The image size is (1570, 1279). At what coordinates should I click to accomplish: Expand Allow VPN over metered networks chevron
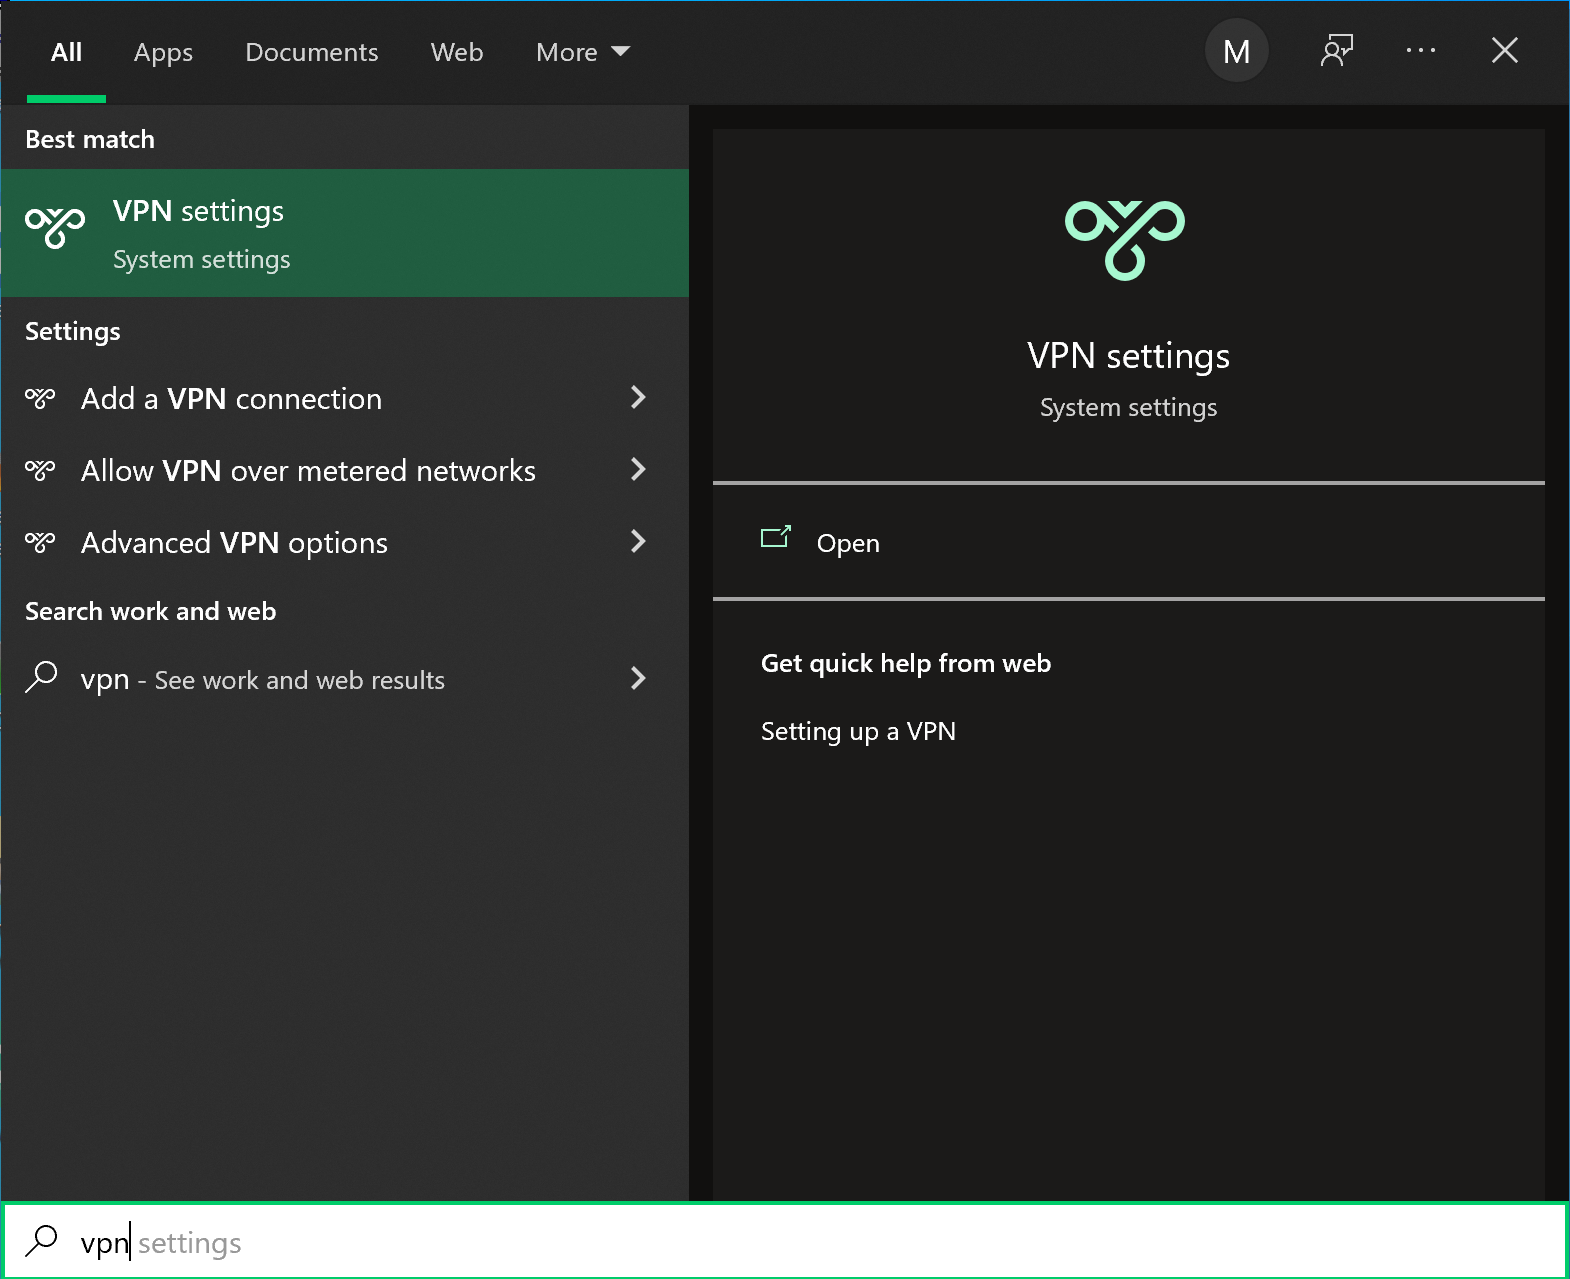tap(638, 470)
